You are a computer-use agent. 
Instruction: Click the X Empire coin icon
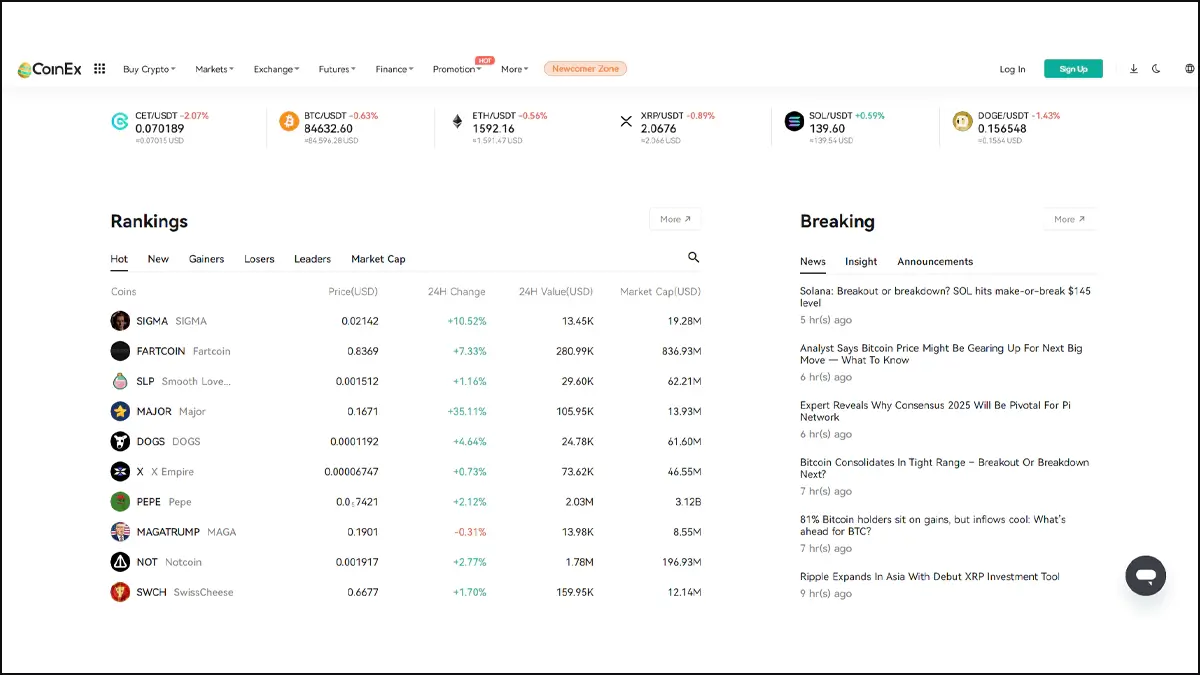[x=120, y=471]
